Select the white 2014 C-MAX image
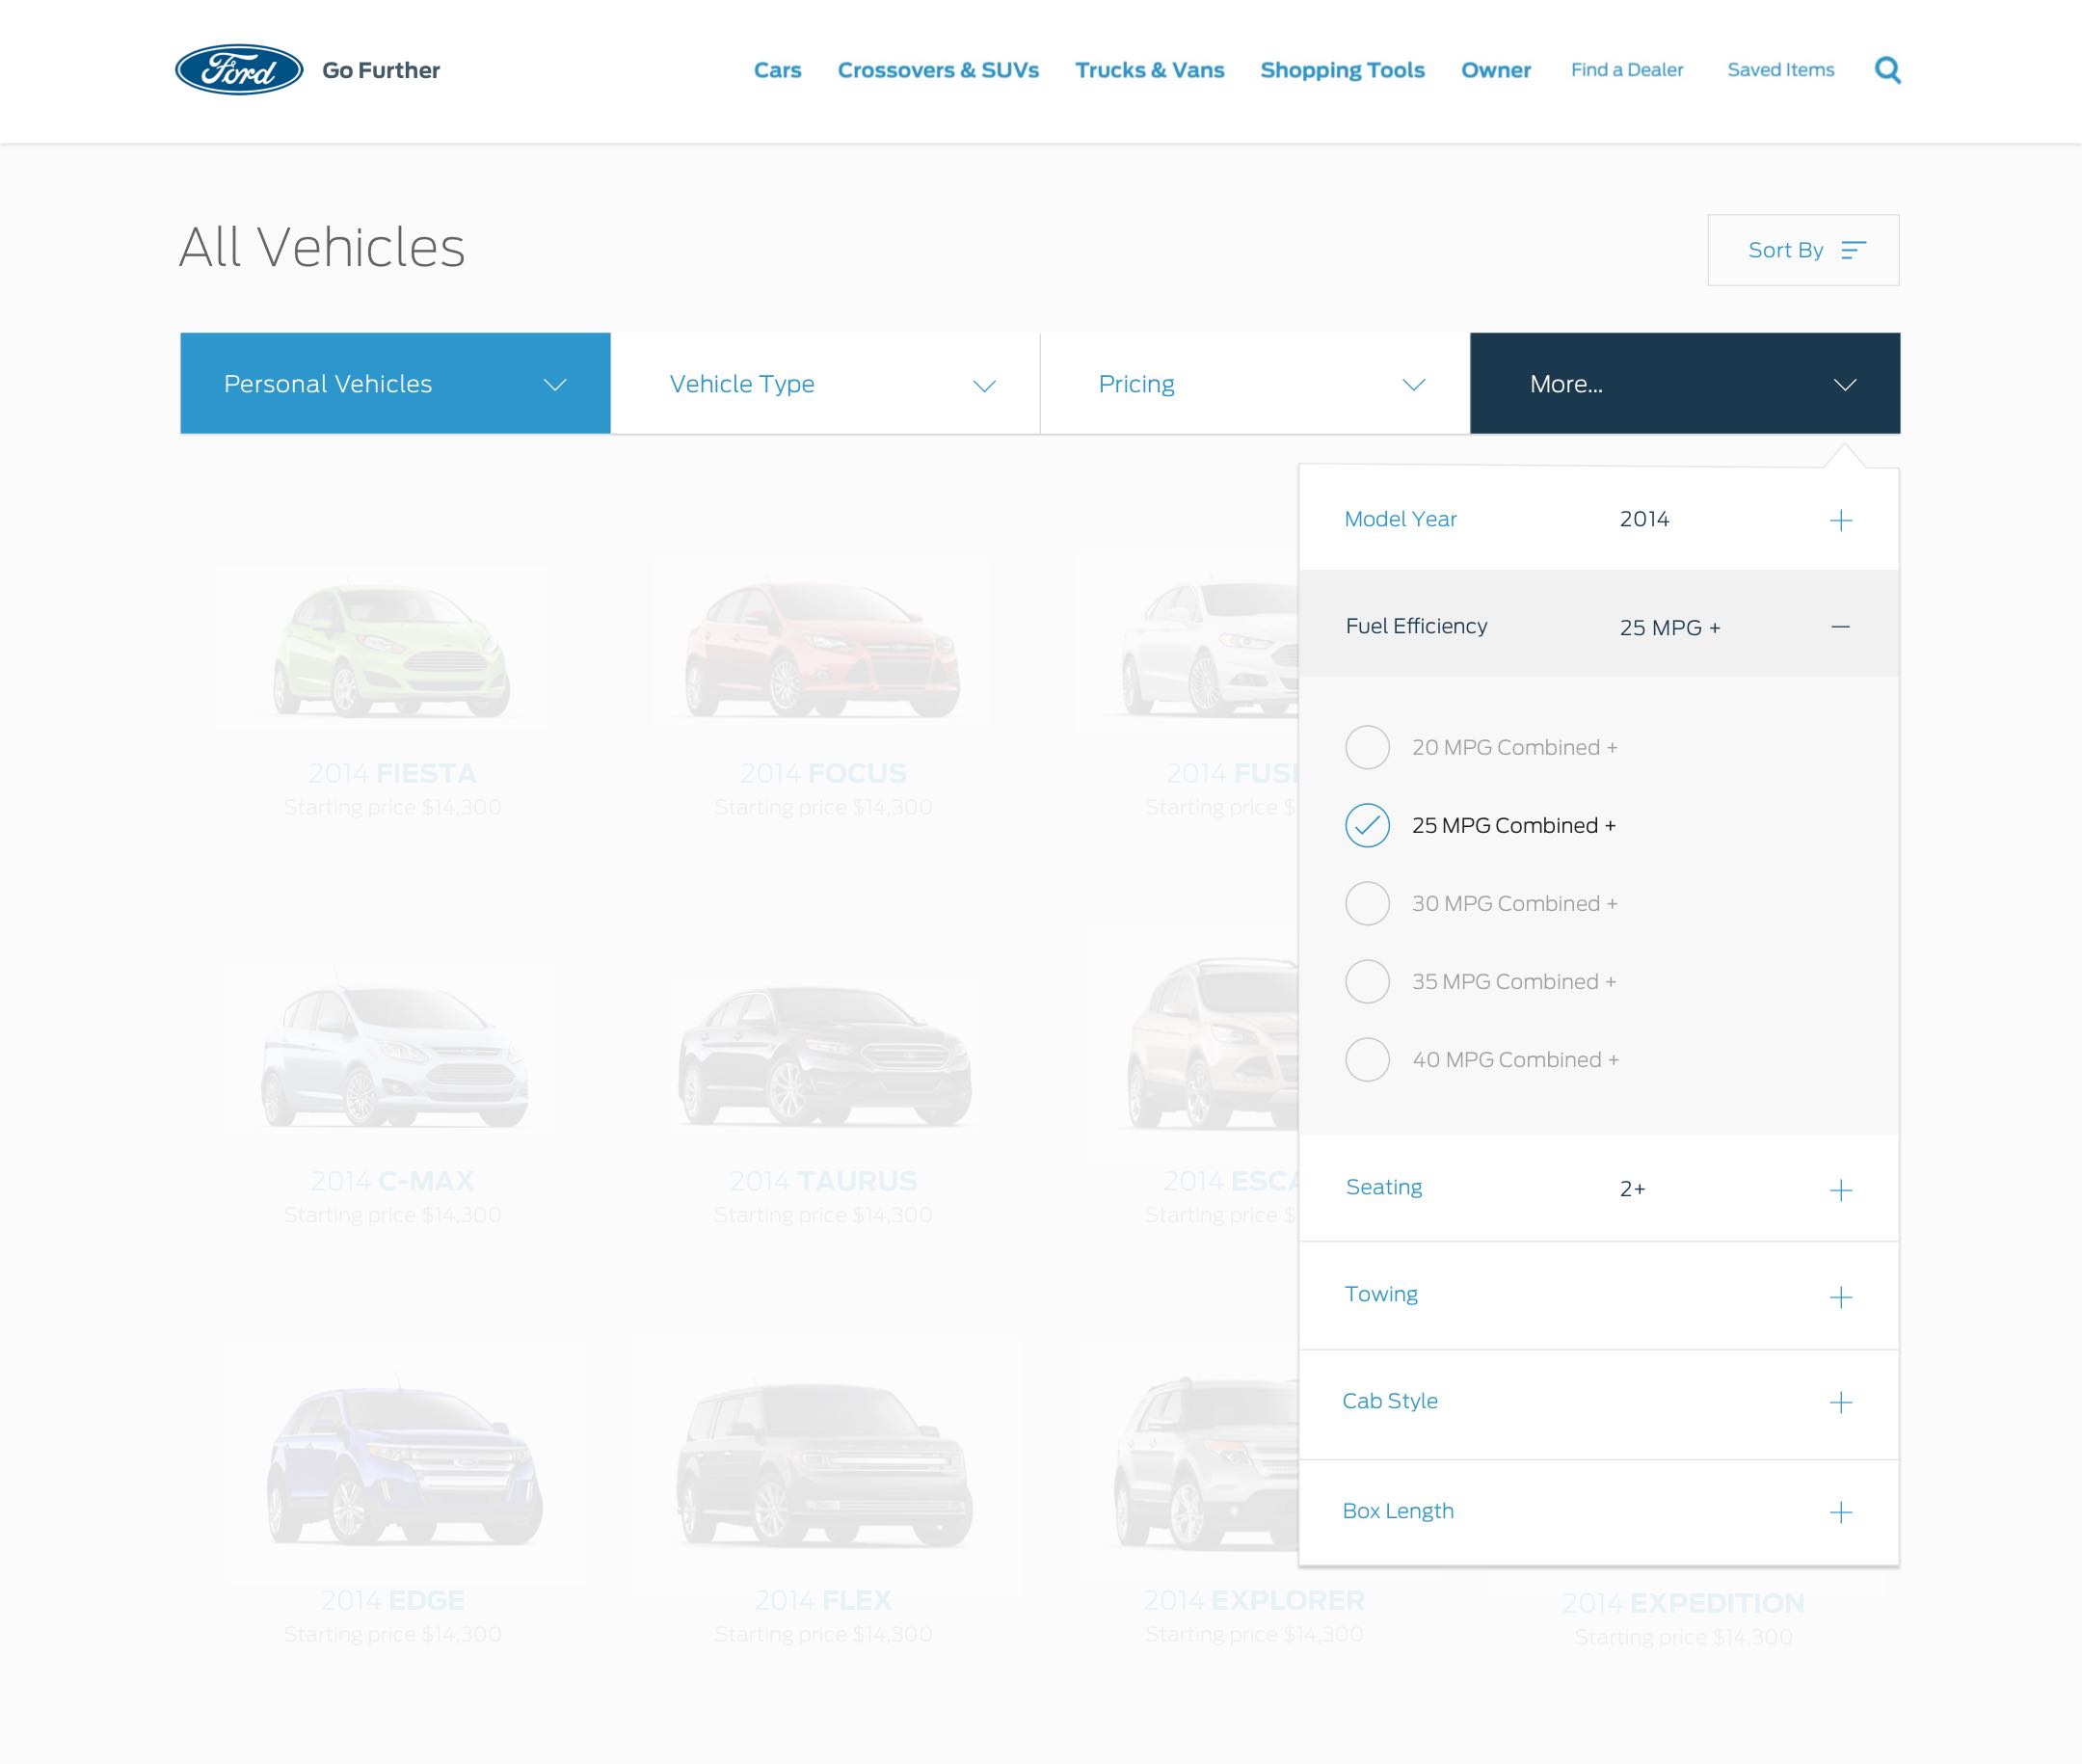 point(394,1055)
